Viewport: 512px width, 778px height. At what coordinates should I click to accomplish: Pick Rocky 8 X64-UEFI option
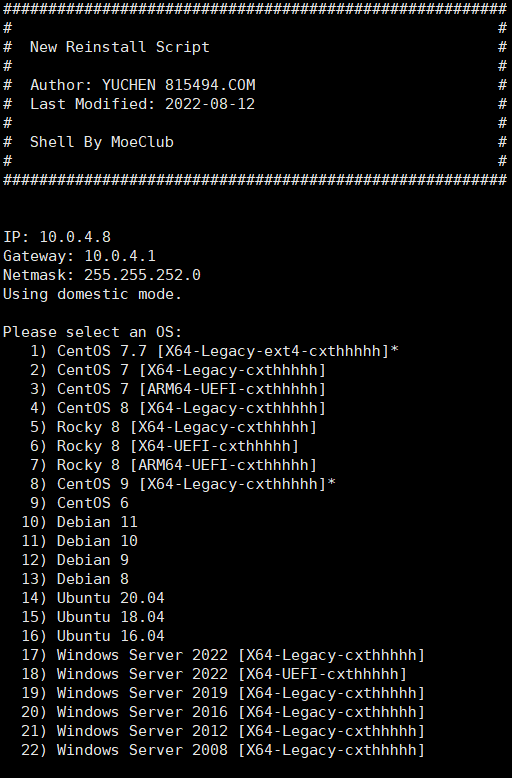tap(164, 446)
